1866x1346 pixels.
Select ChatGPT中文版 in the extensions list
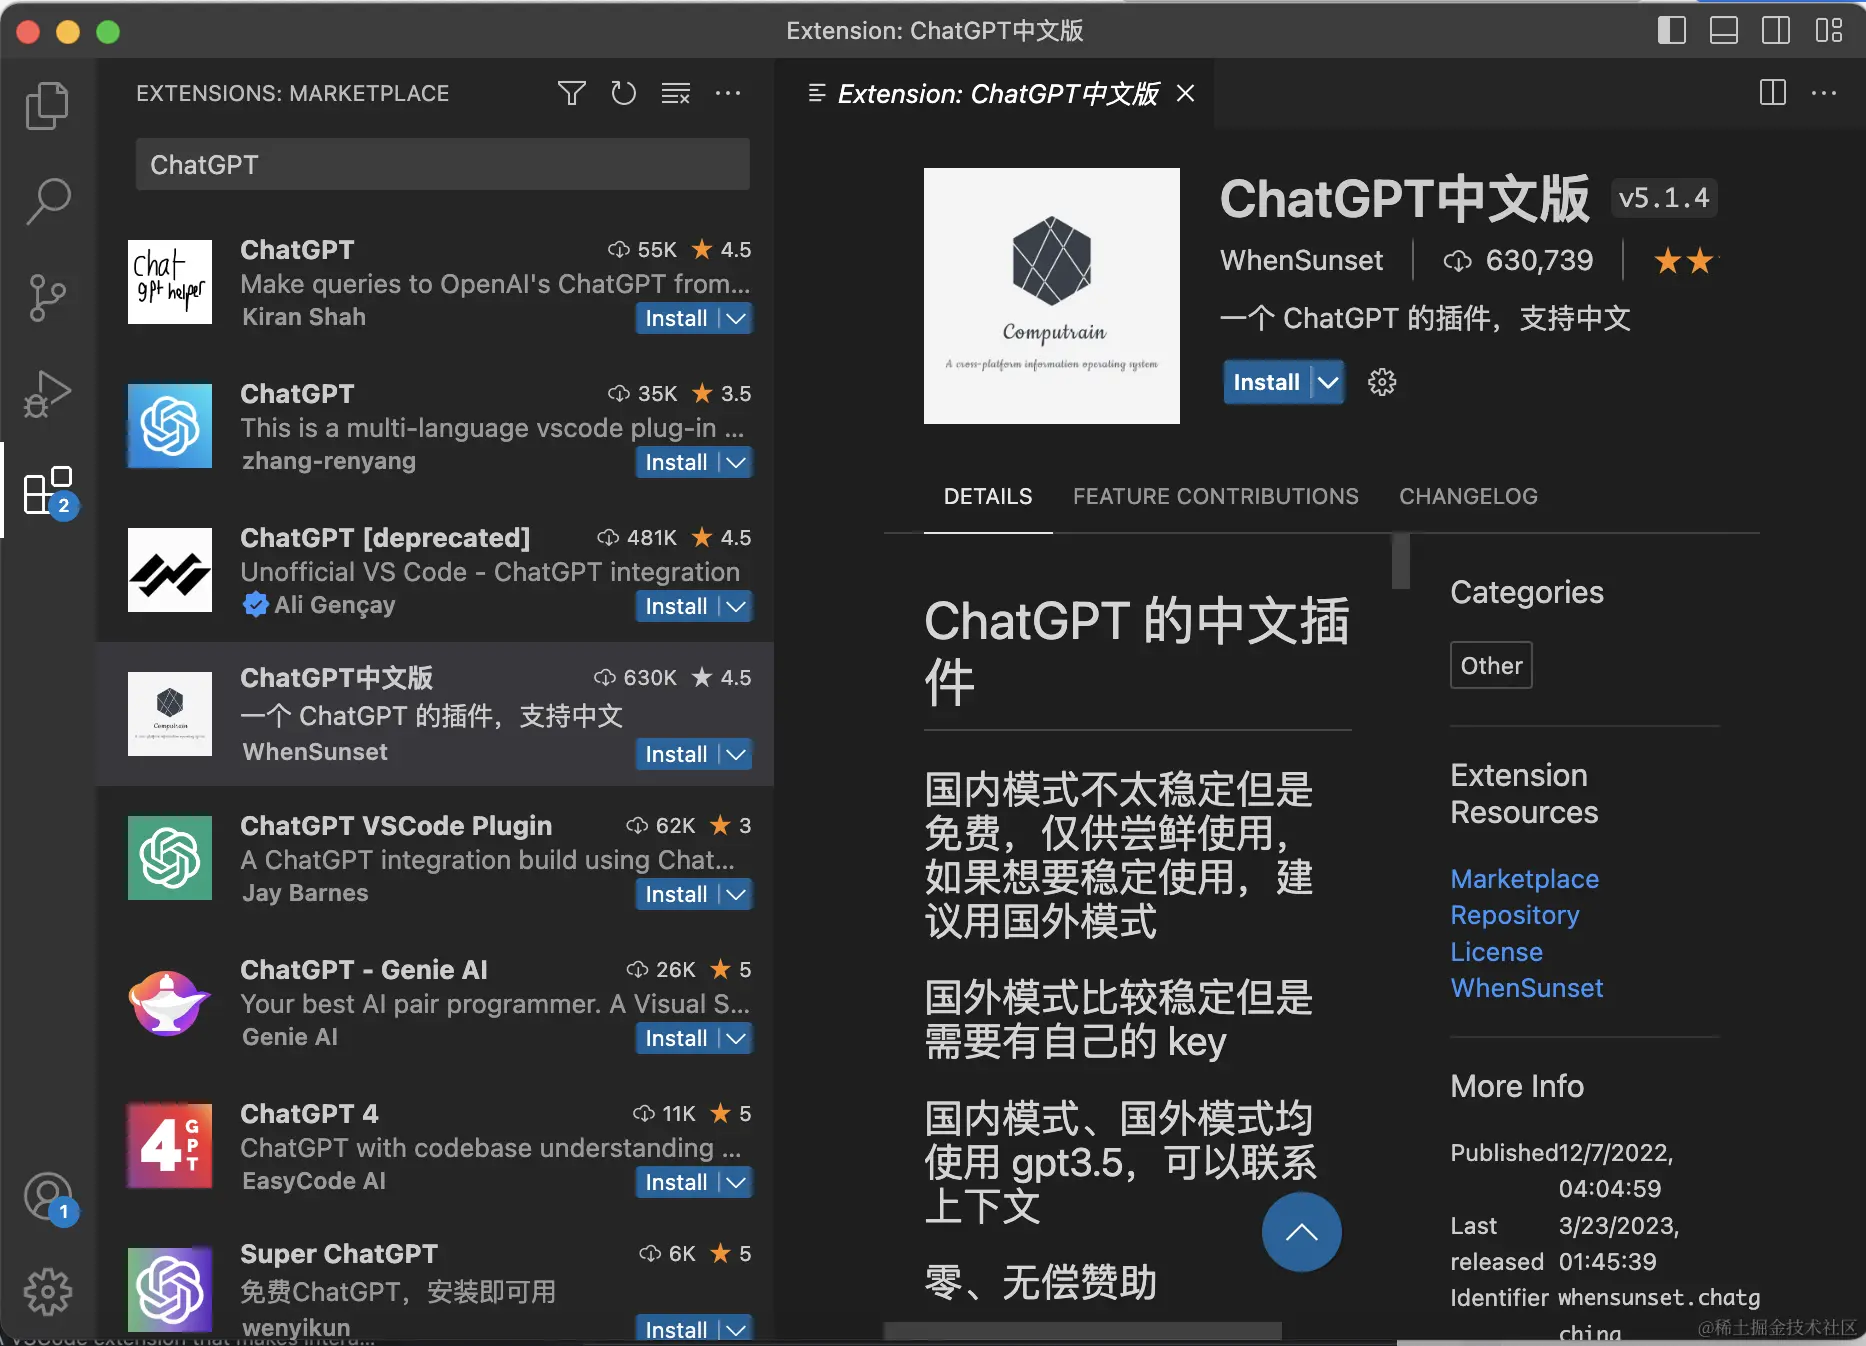[x=435, y=714]
